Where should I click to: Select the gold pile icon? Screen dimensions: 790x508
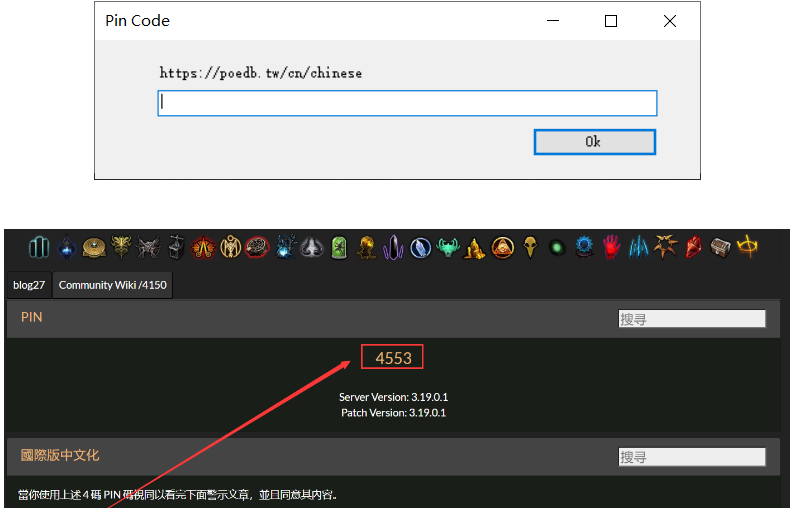pyautogui.click(x=475, y=247)
